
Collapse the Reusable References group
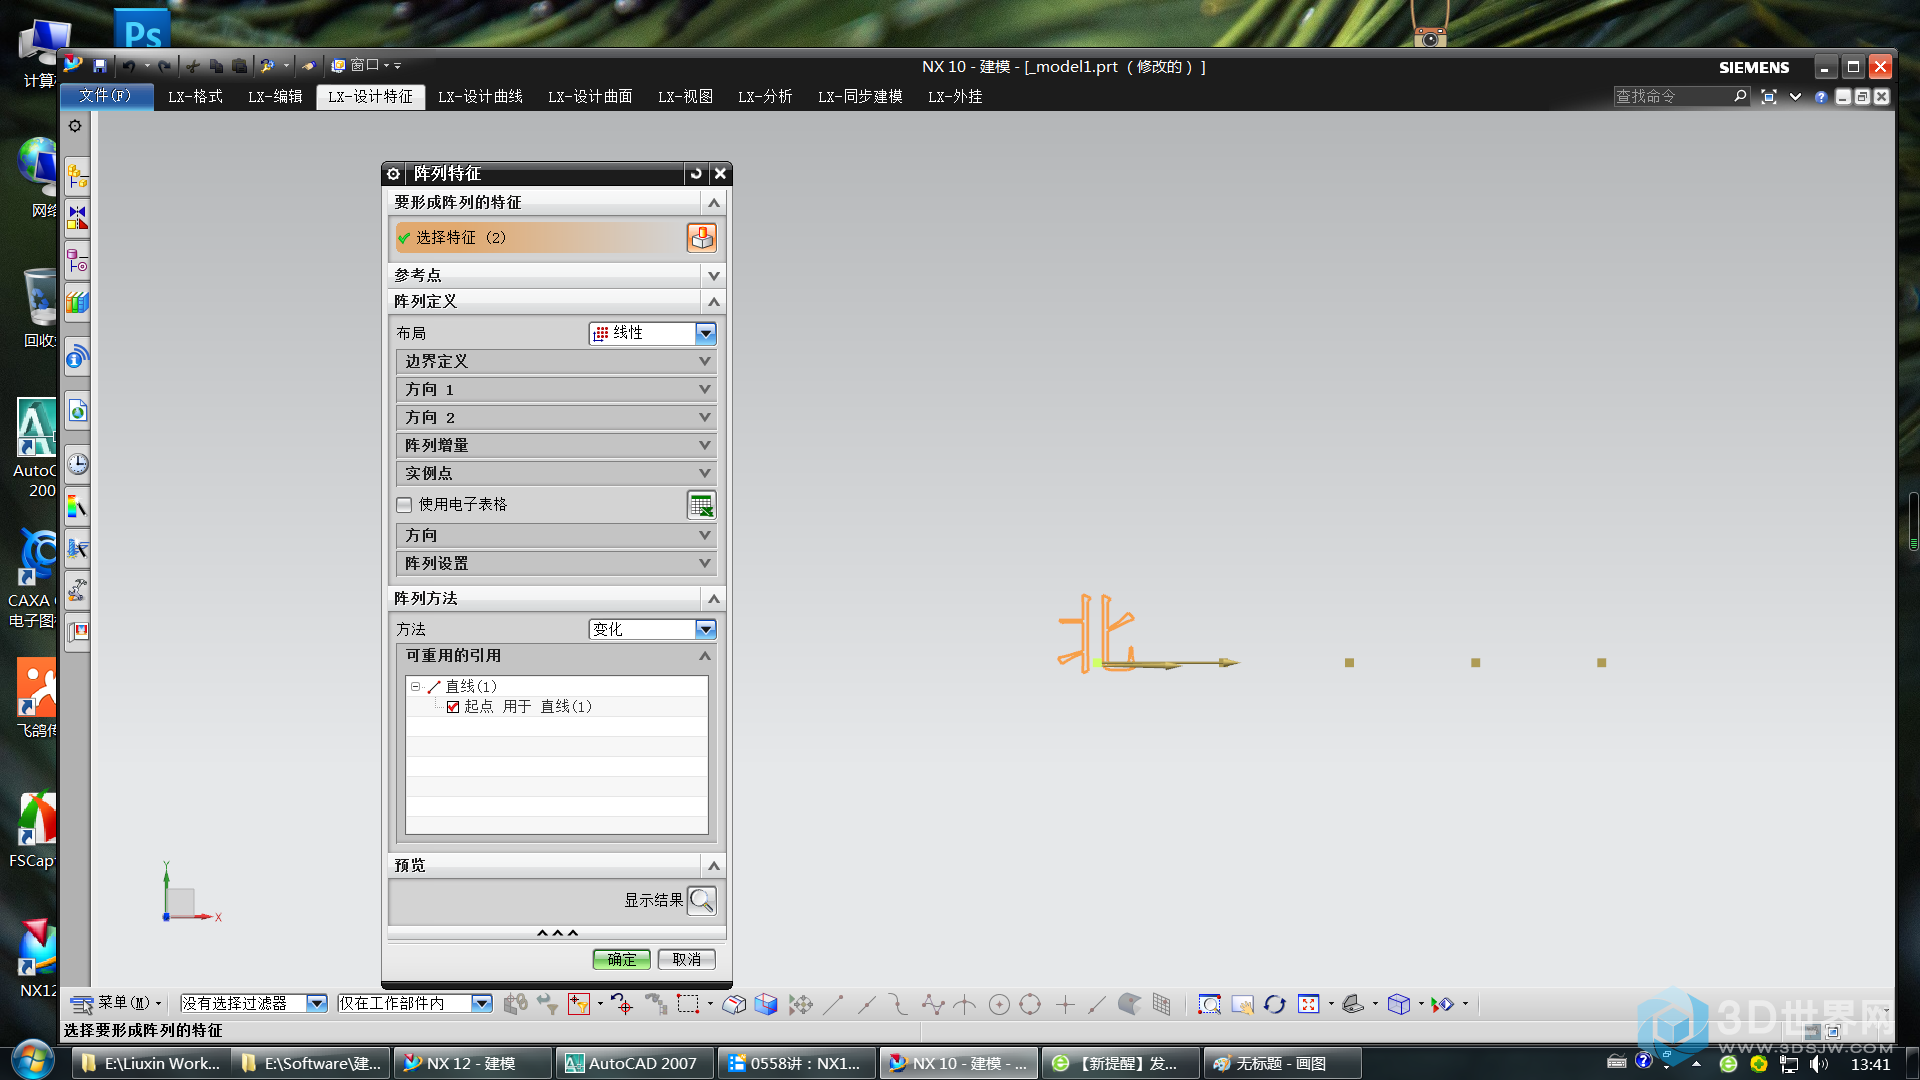[556, 656]
